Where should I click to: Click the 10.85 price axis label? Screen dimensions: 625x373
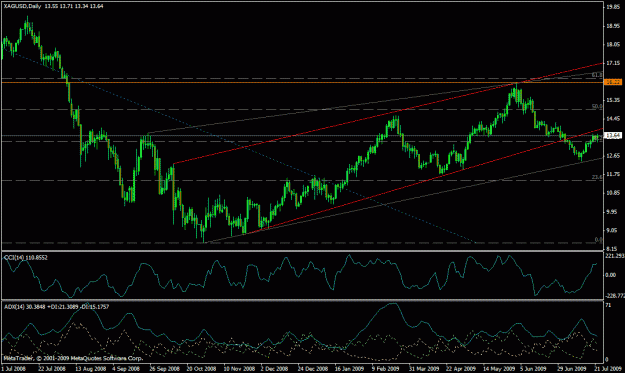coord(613,193)
